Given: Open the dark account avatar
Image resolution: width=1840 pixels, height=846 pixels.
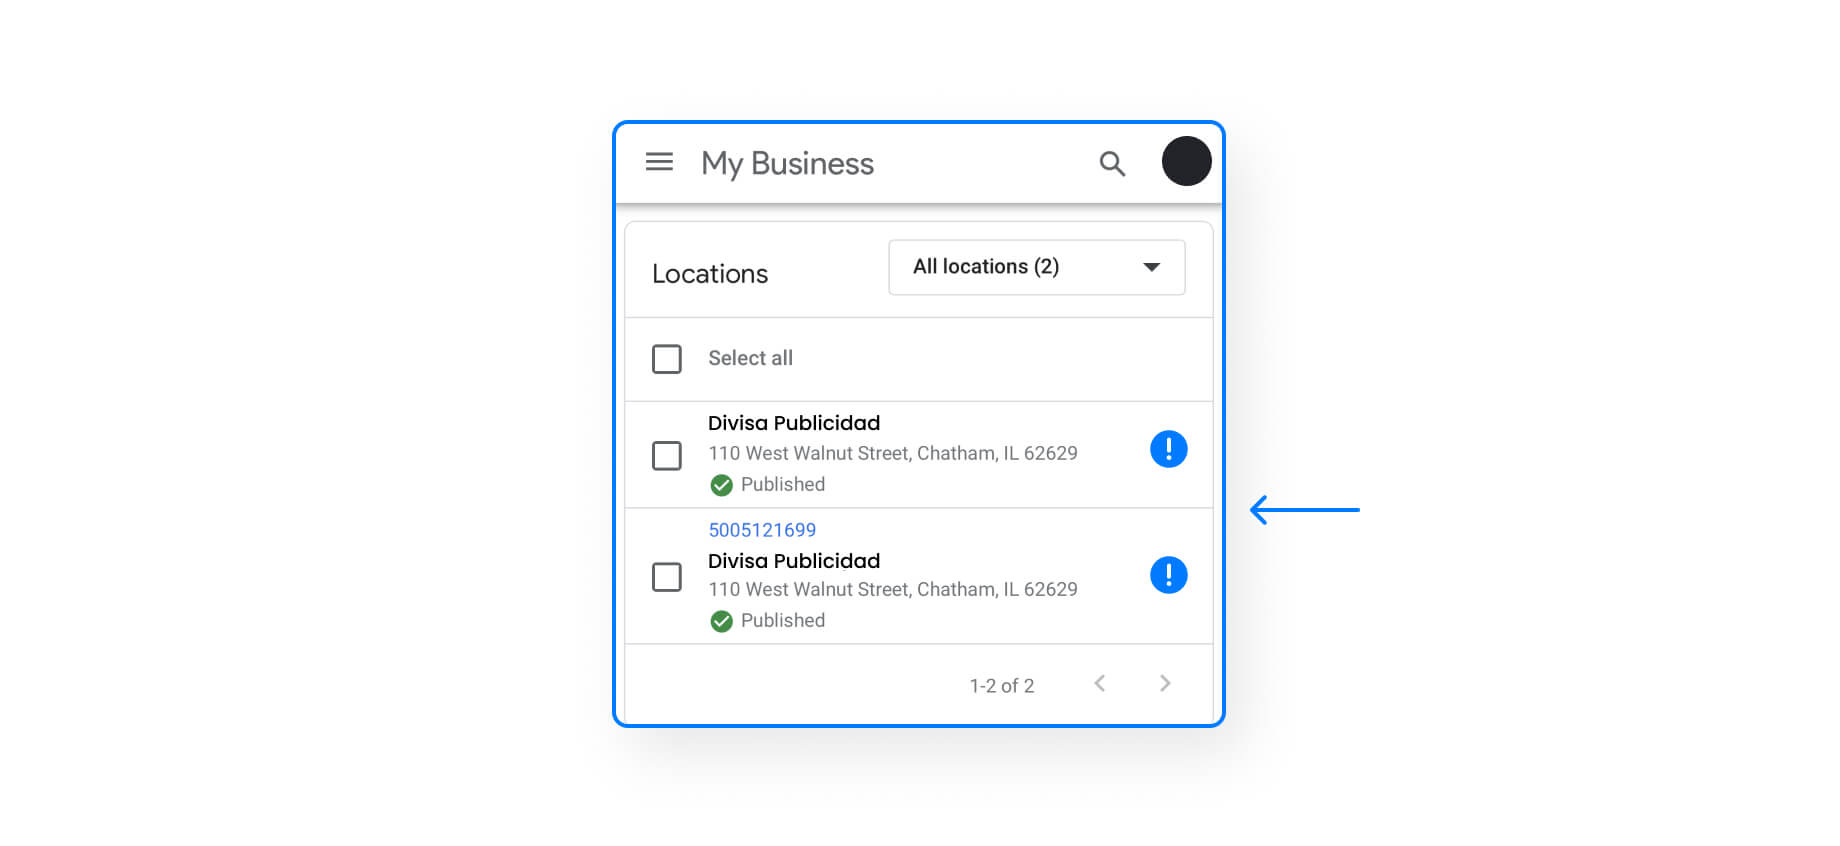Looking at the screenshot, I should (1186, 161).
